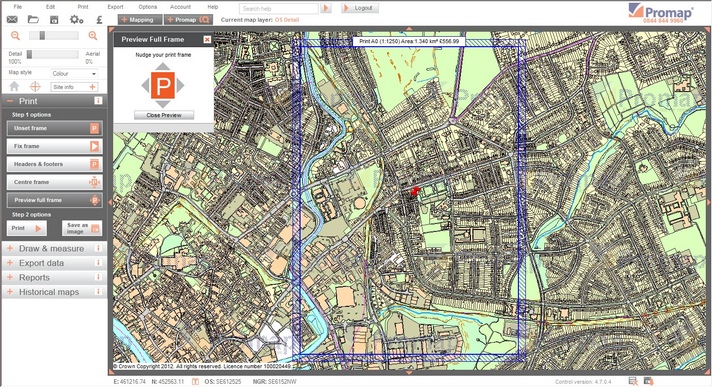Click the pound sterling pricing icon
The width and height of the screenshot is (712, 387).
tap(99, 20)
